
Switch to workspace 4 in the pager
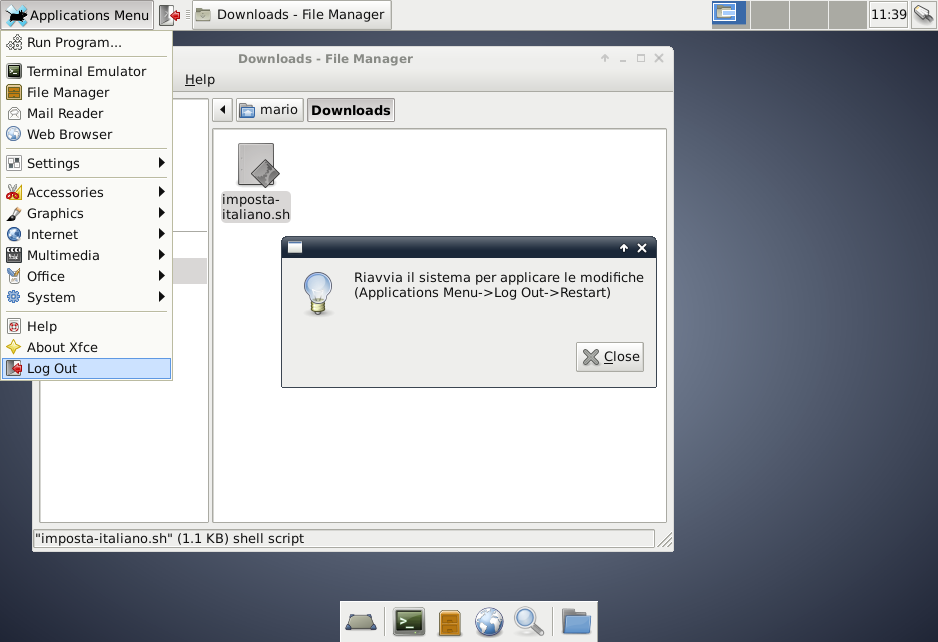pos(848,14)
